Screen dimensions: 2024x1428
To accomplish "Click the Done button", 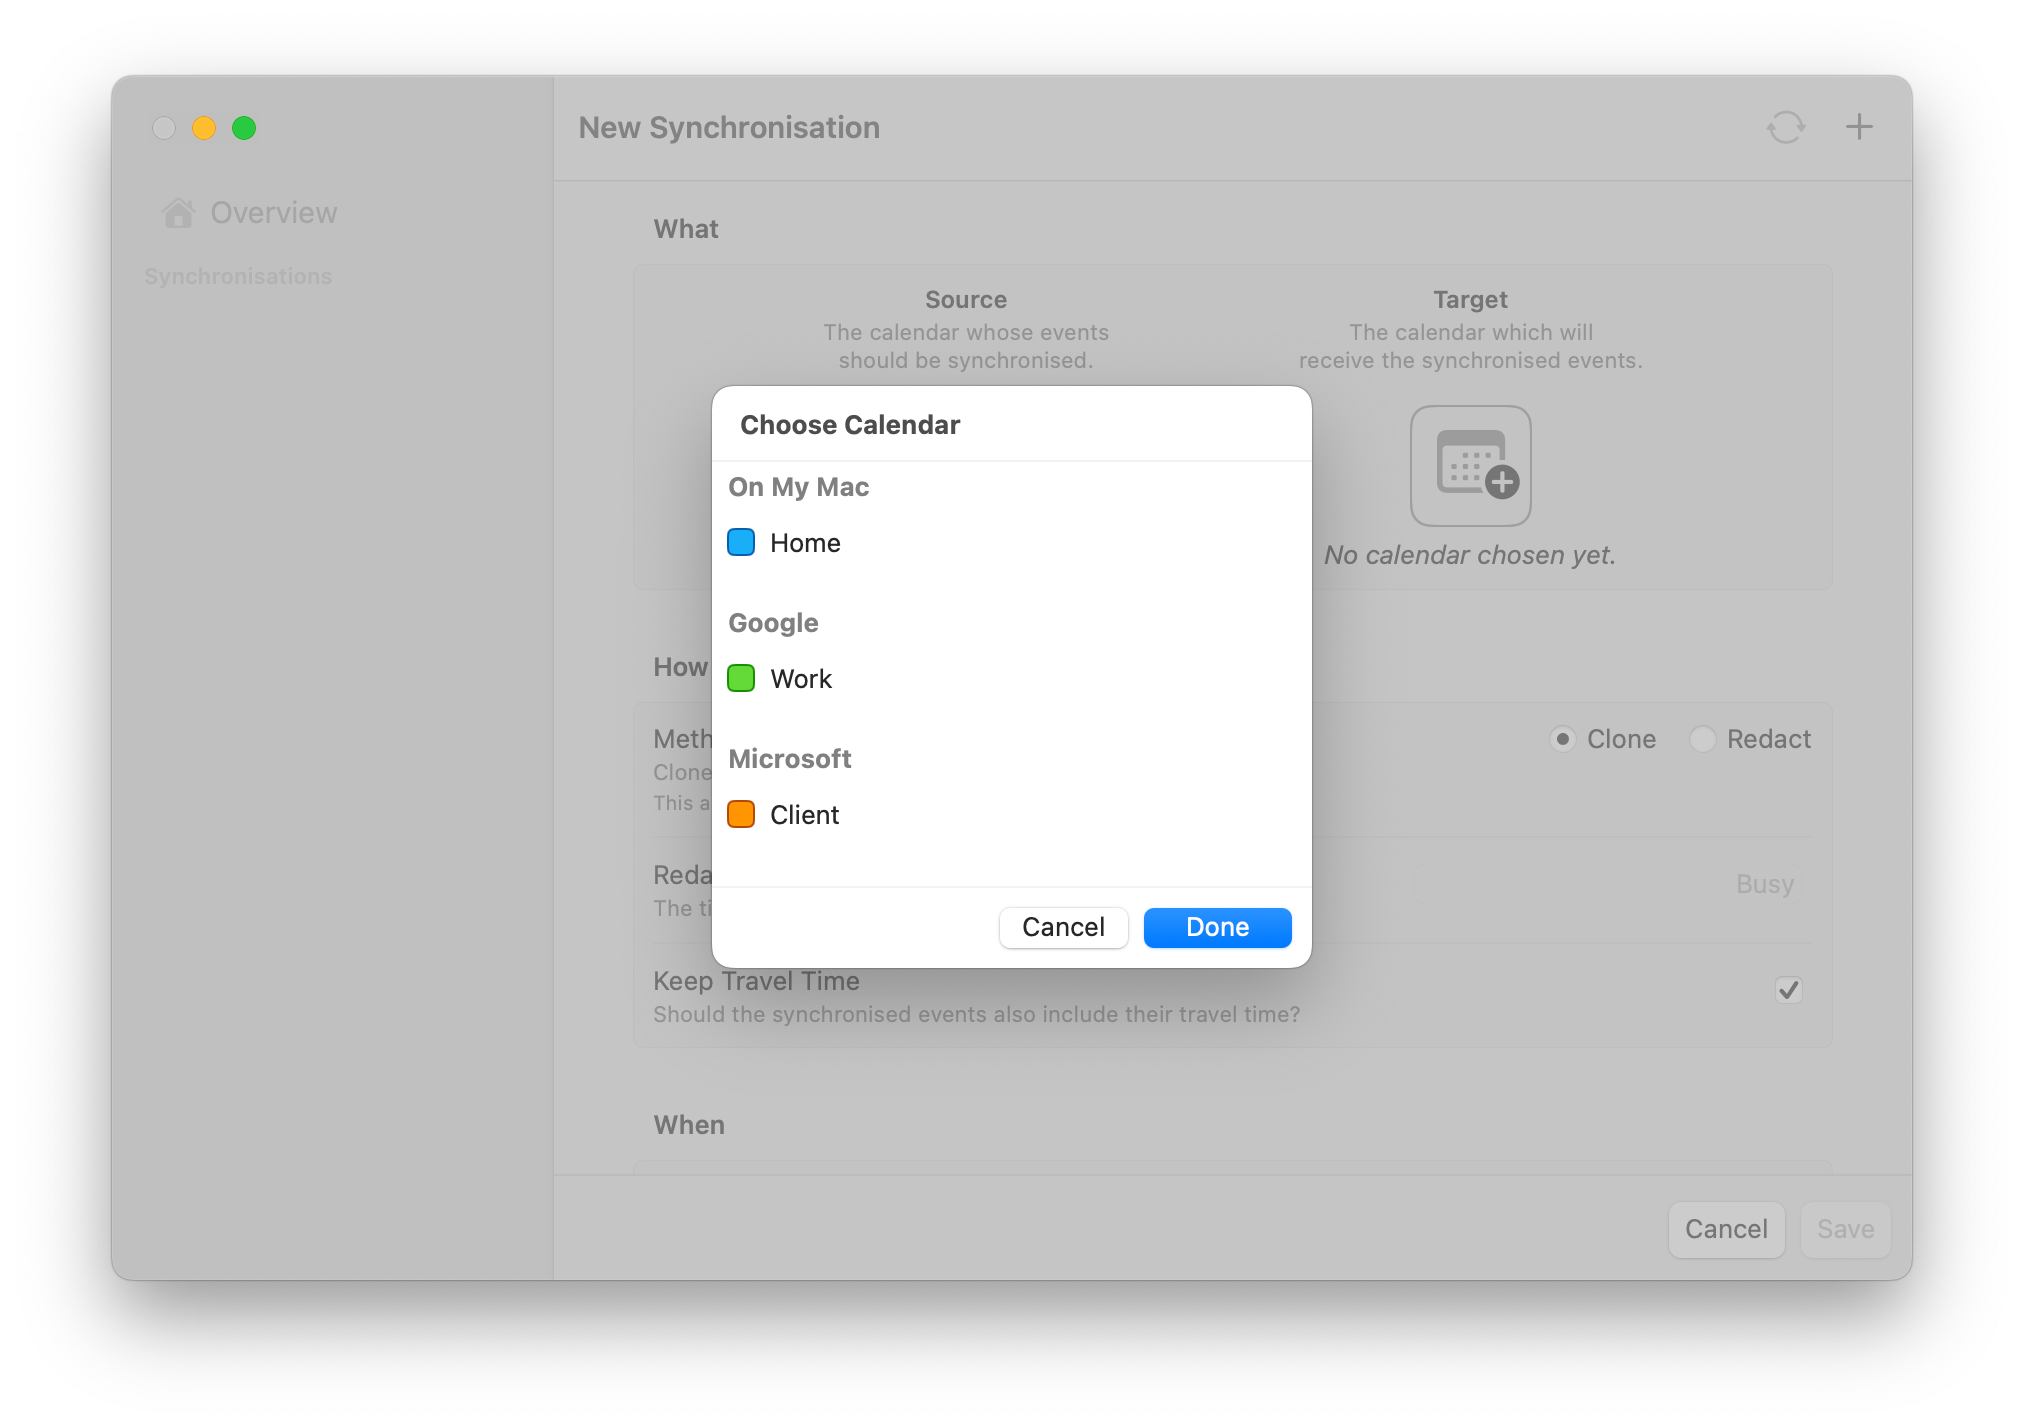I will [1216, 927].
